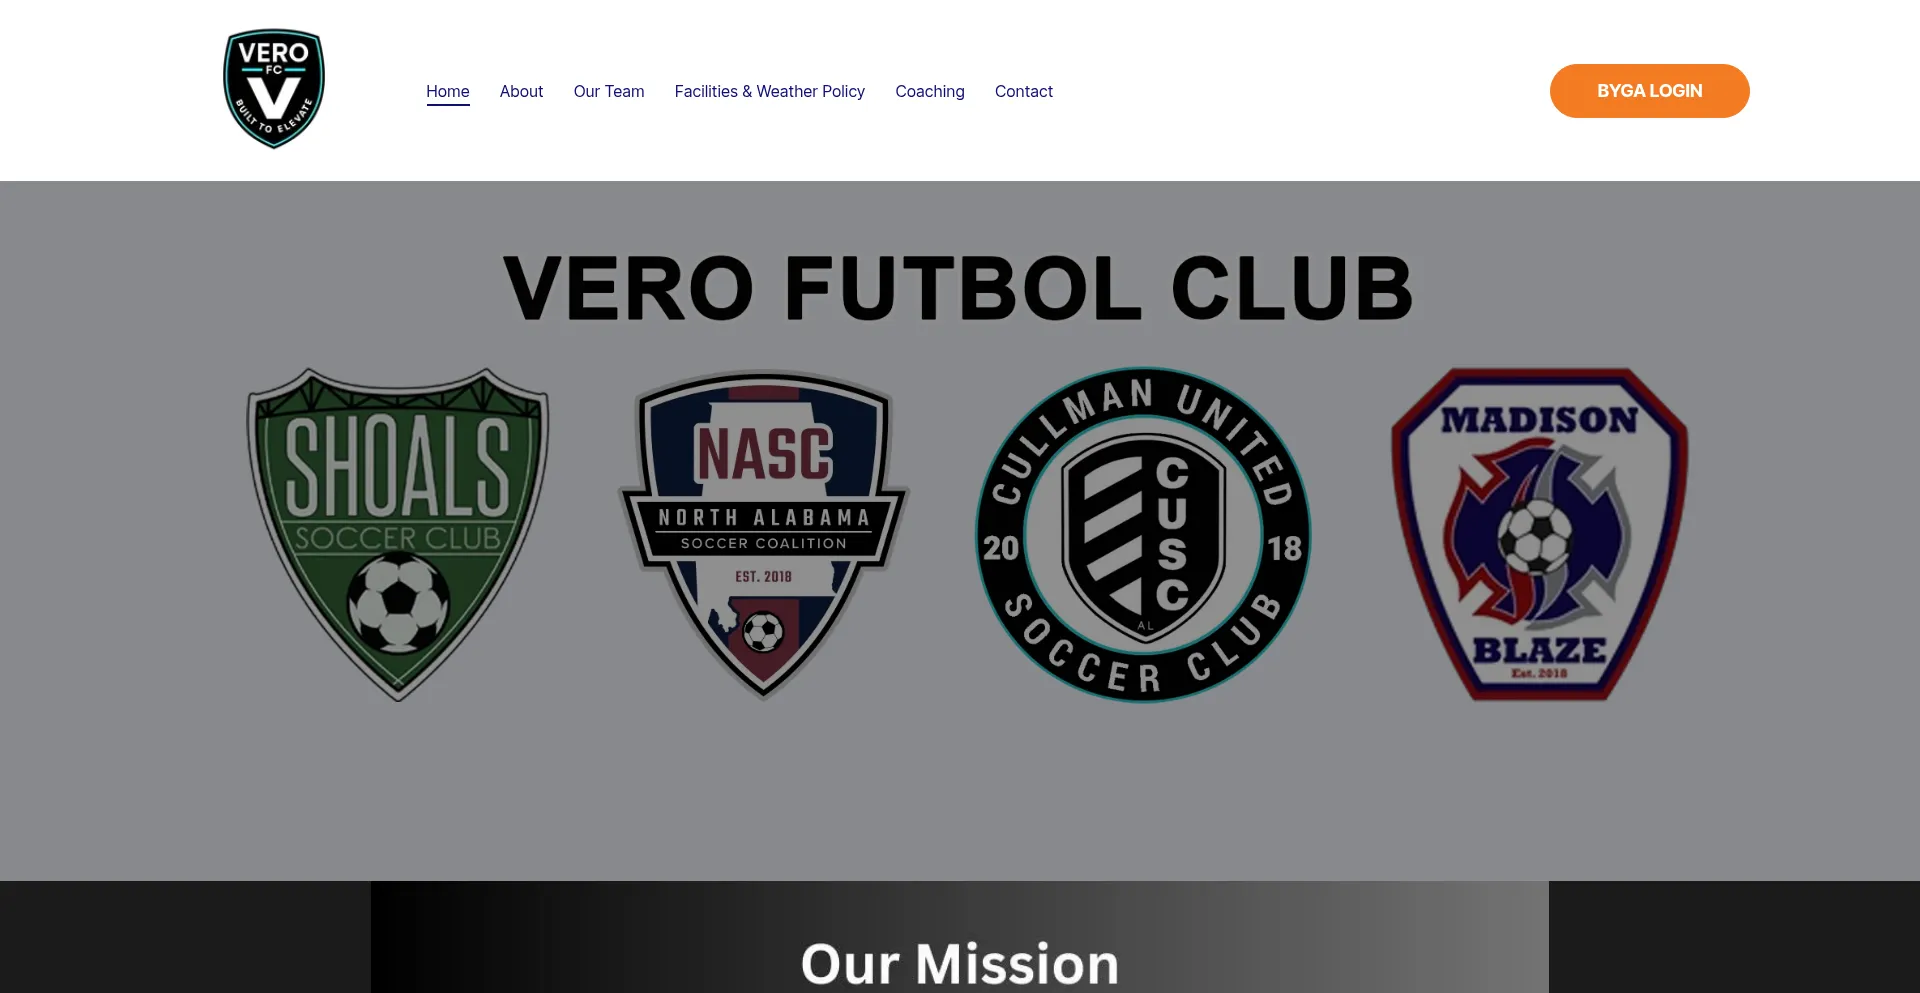Go to the About page

521,91
